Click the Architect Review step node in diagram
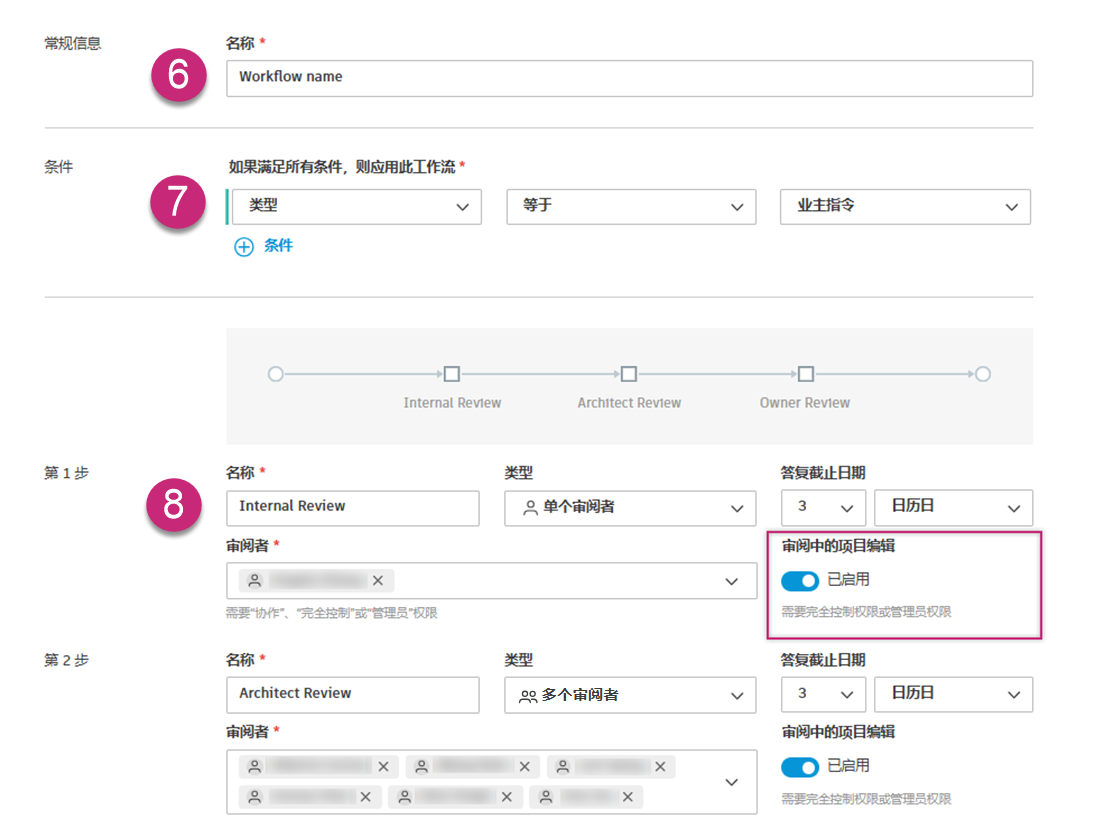Screen dimensions: 1094x819 [x=629, y=374]
